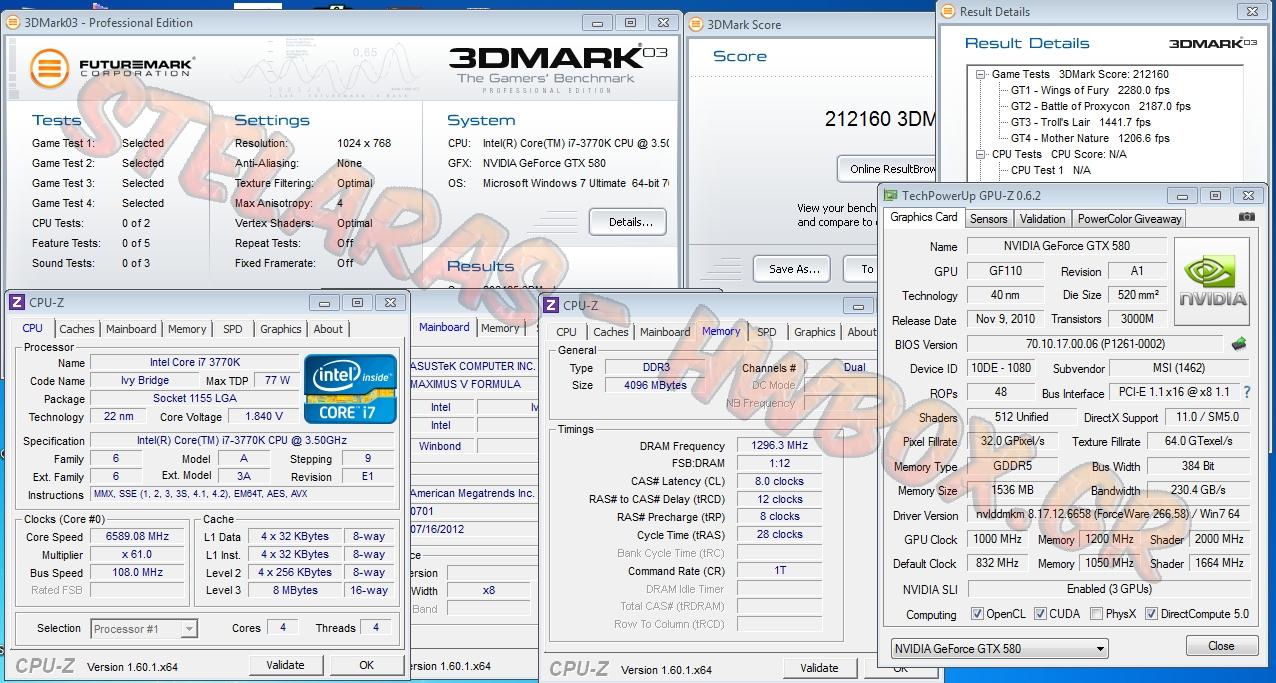The height and width of the screenshot is (683, 1276).
Task: Click Validate in the CPU-Z window showing Timings
Action: (819, 668)
